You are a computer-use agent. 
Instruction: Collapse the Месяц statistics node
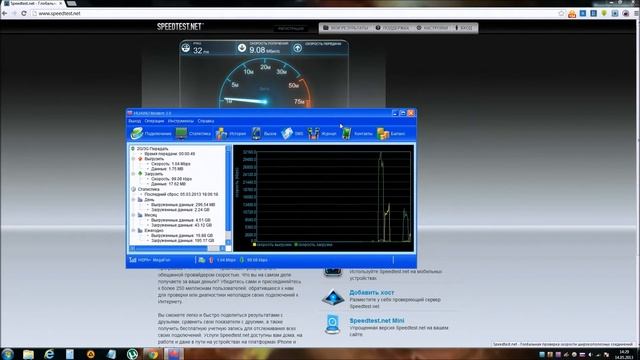click(x=133, y=215)
